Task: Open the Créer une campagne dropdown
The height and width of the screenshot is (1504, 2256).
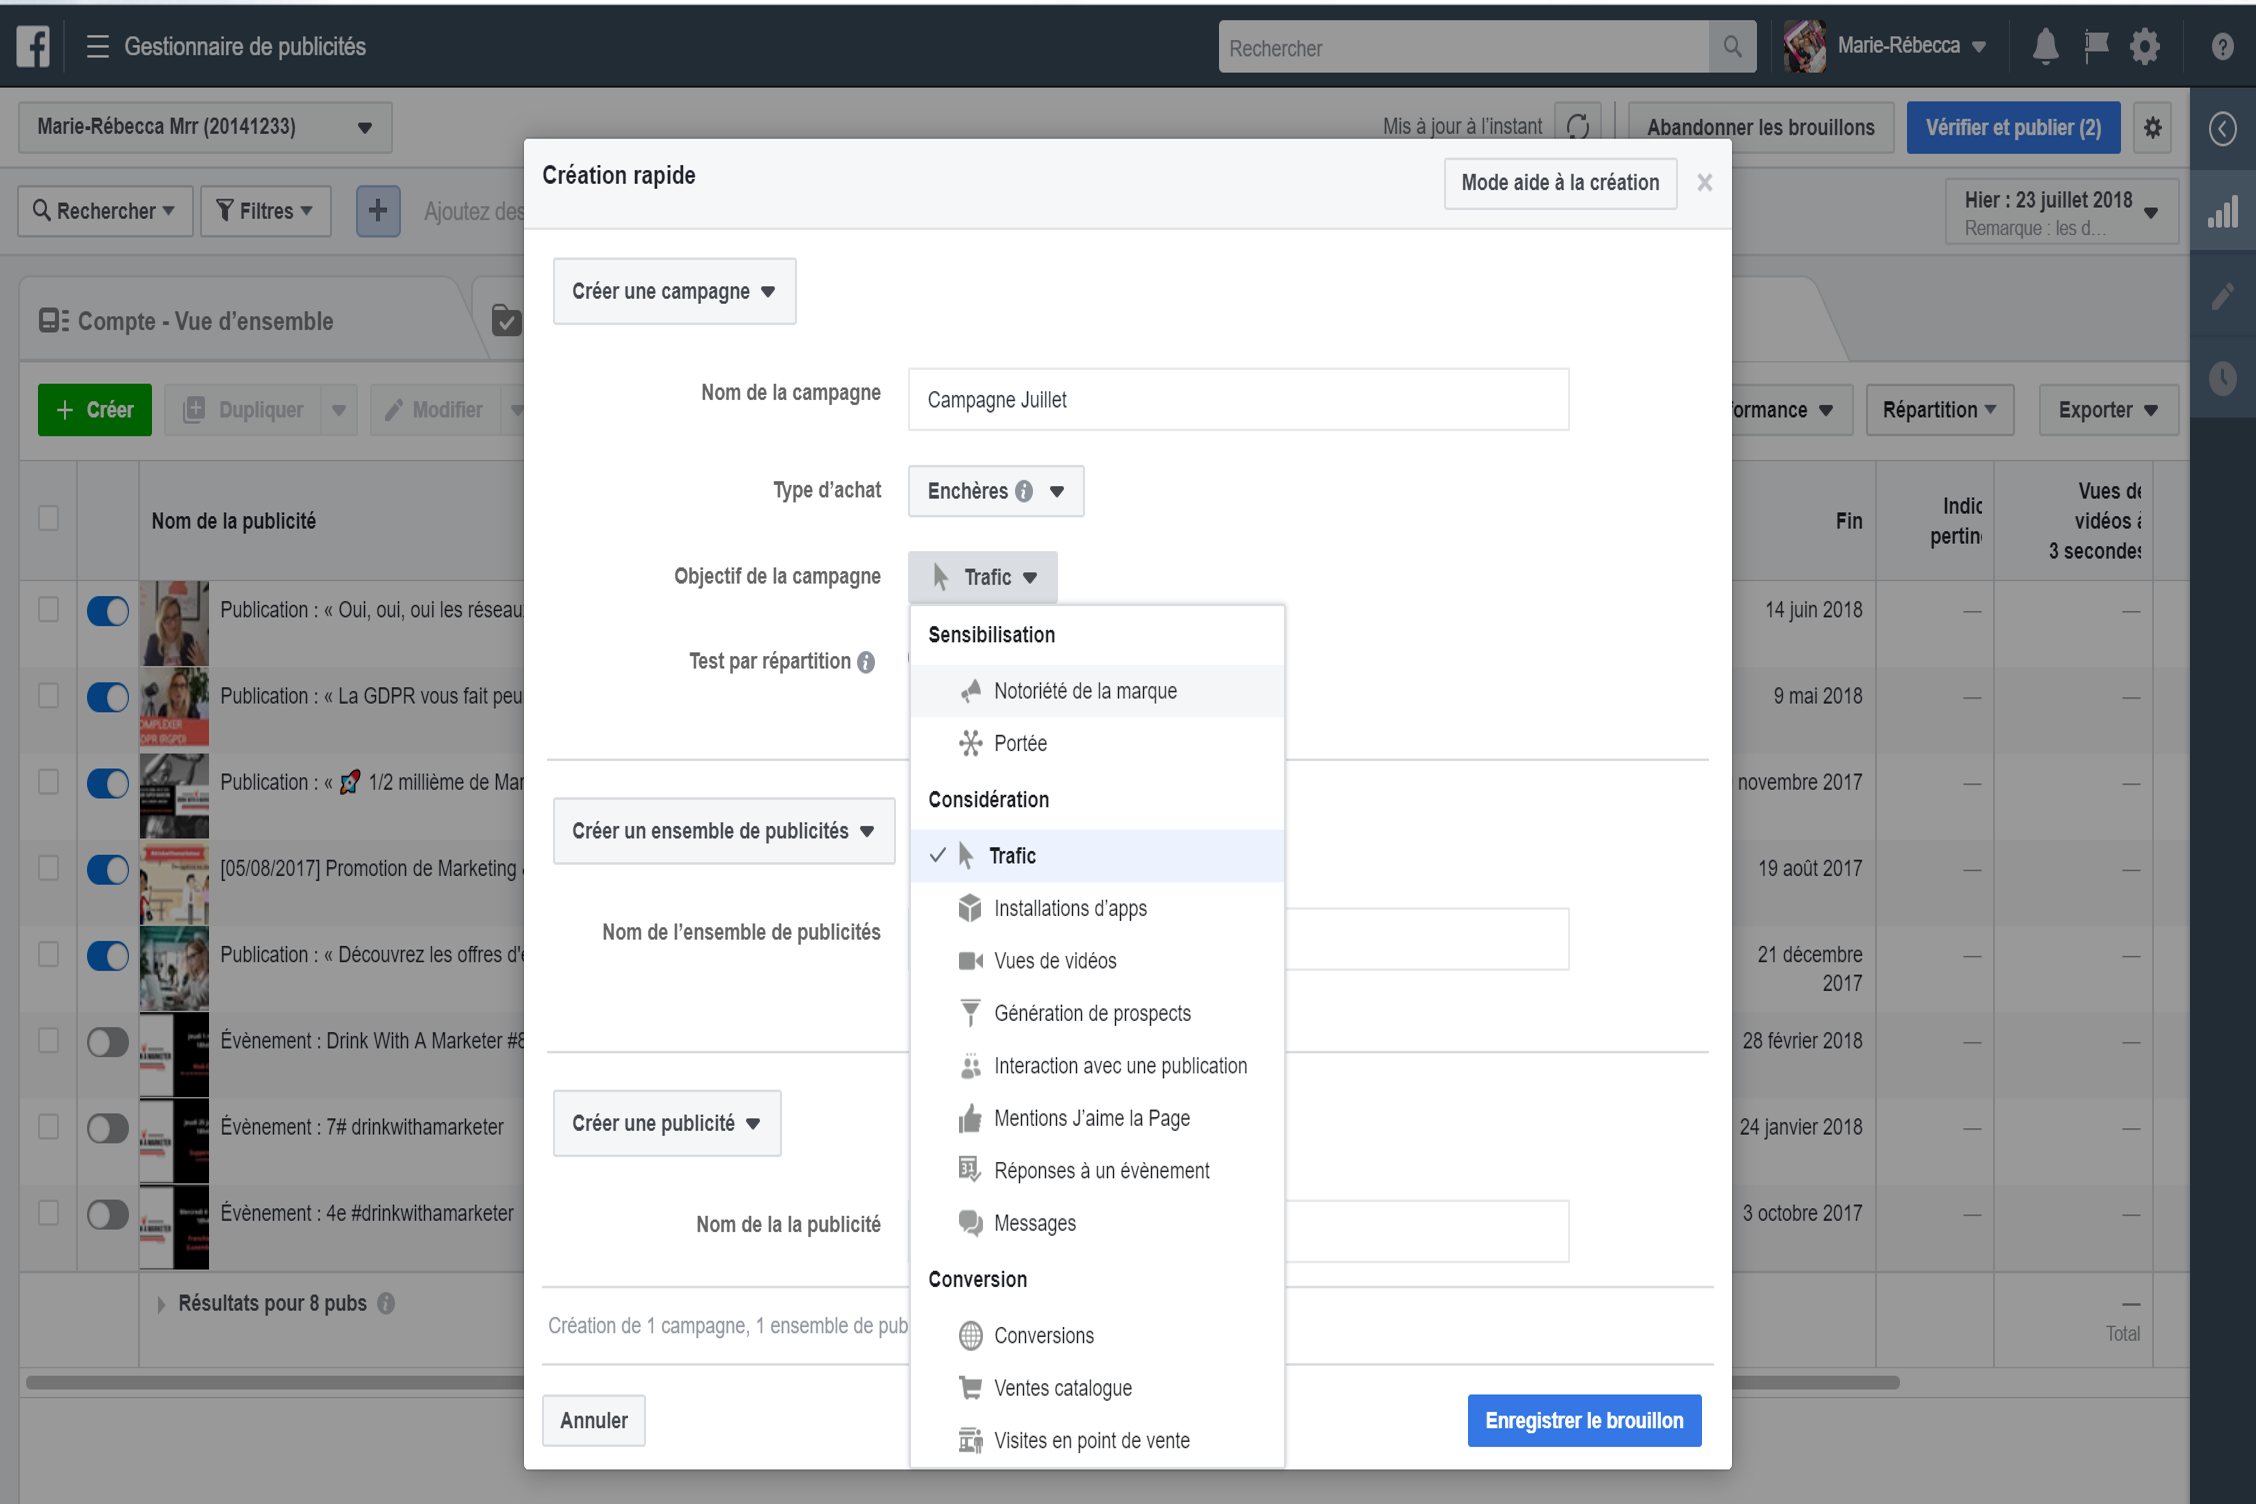Action: [x=675, y=291]
